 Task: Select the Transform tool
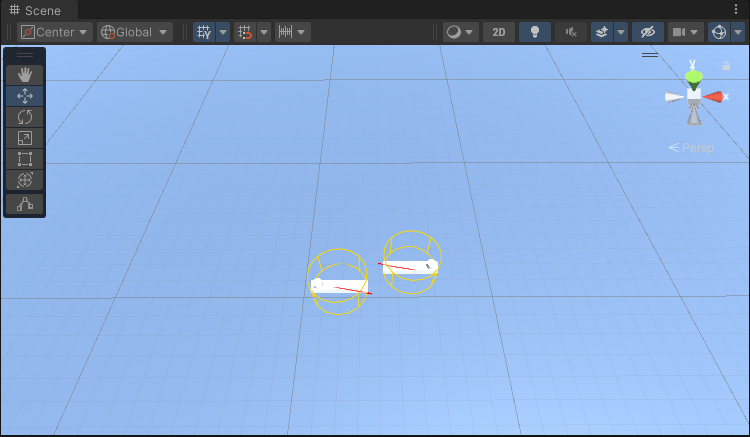(x=24, y=180)
